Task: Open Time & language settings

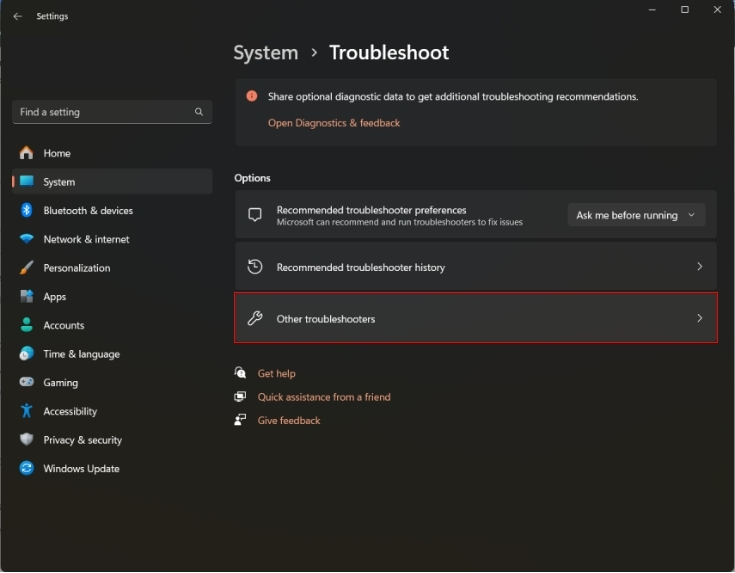Action: (x=112, y=354)
